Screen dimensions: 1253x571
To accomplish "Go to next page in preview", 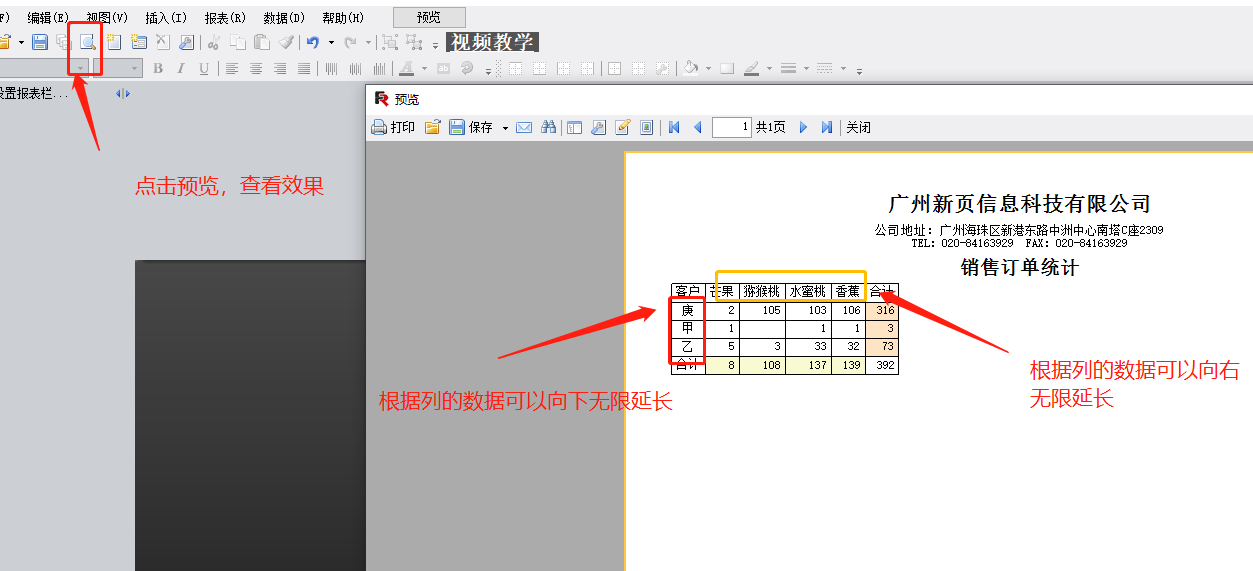I will pos(803,127).
